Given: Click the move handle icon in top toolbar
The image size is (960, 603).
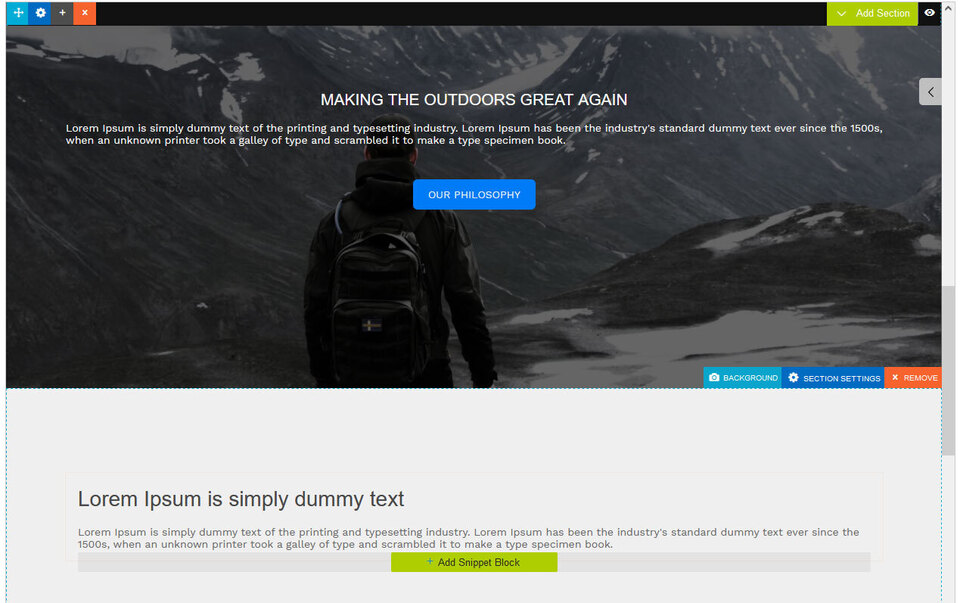Looking at the screenshot, I should tap(18, 13).
